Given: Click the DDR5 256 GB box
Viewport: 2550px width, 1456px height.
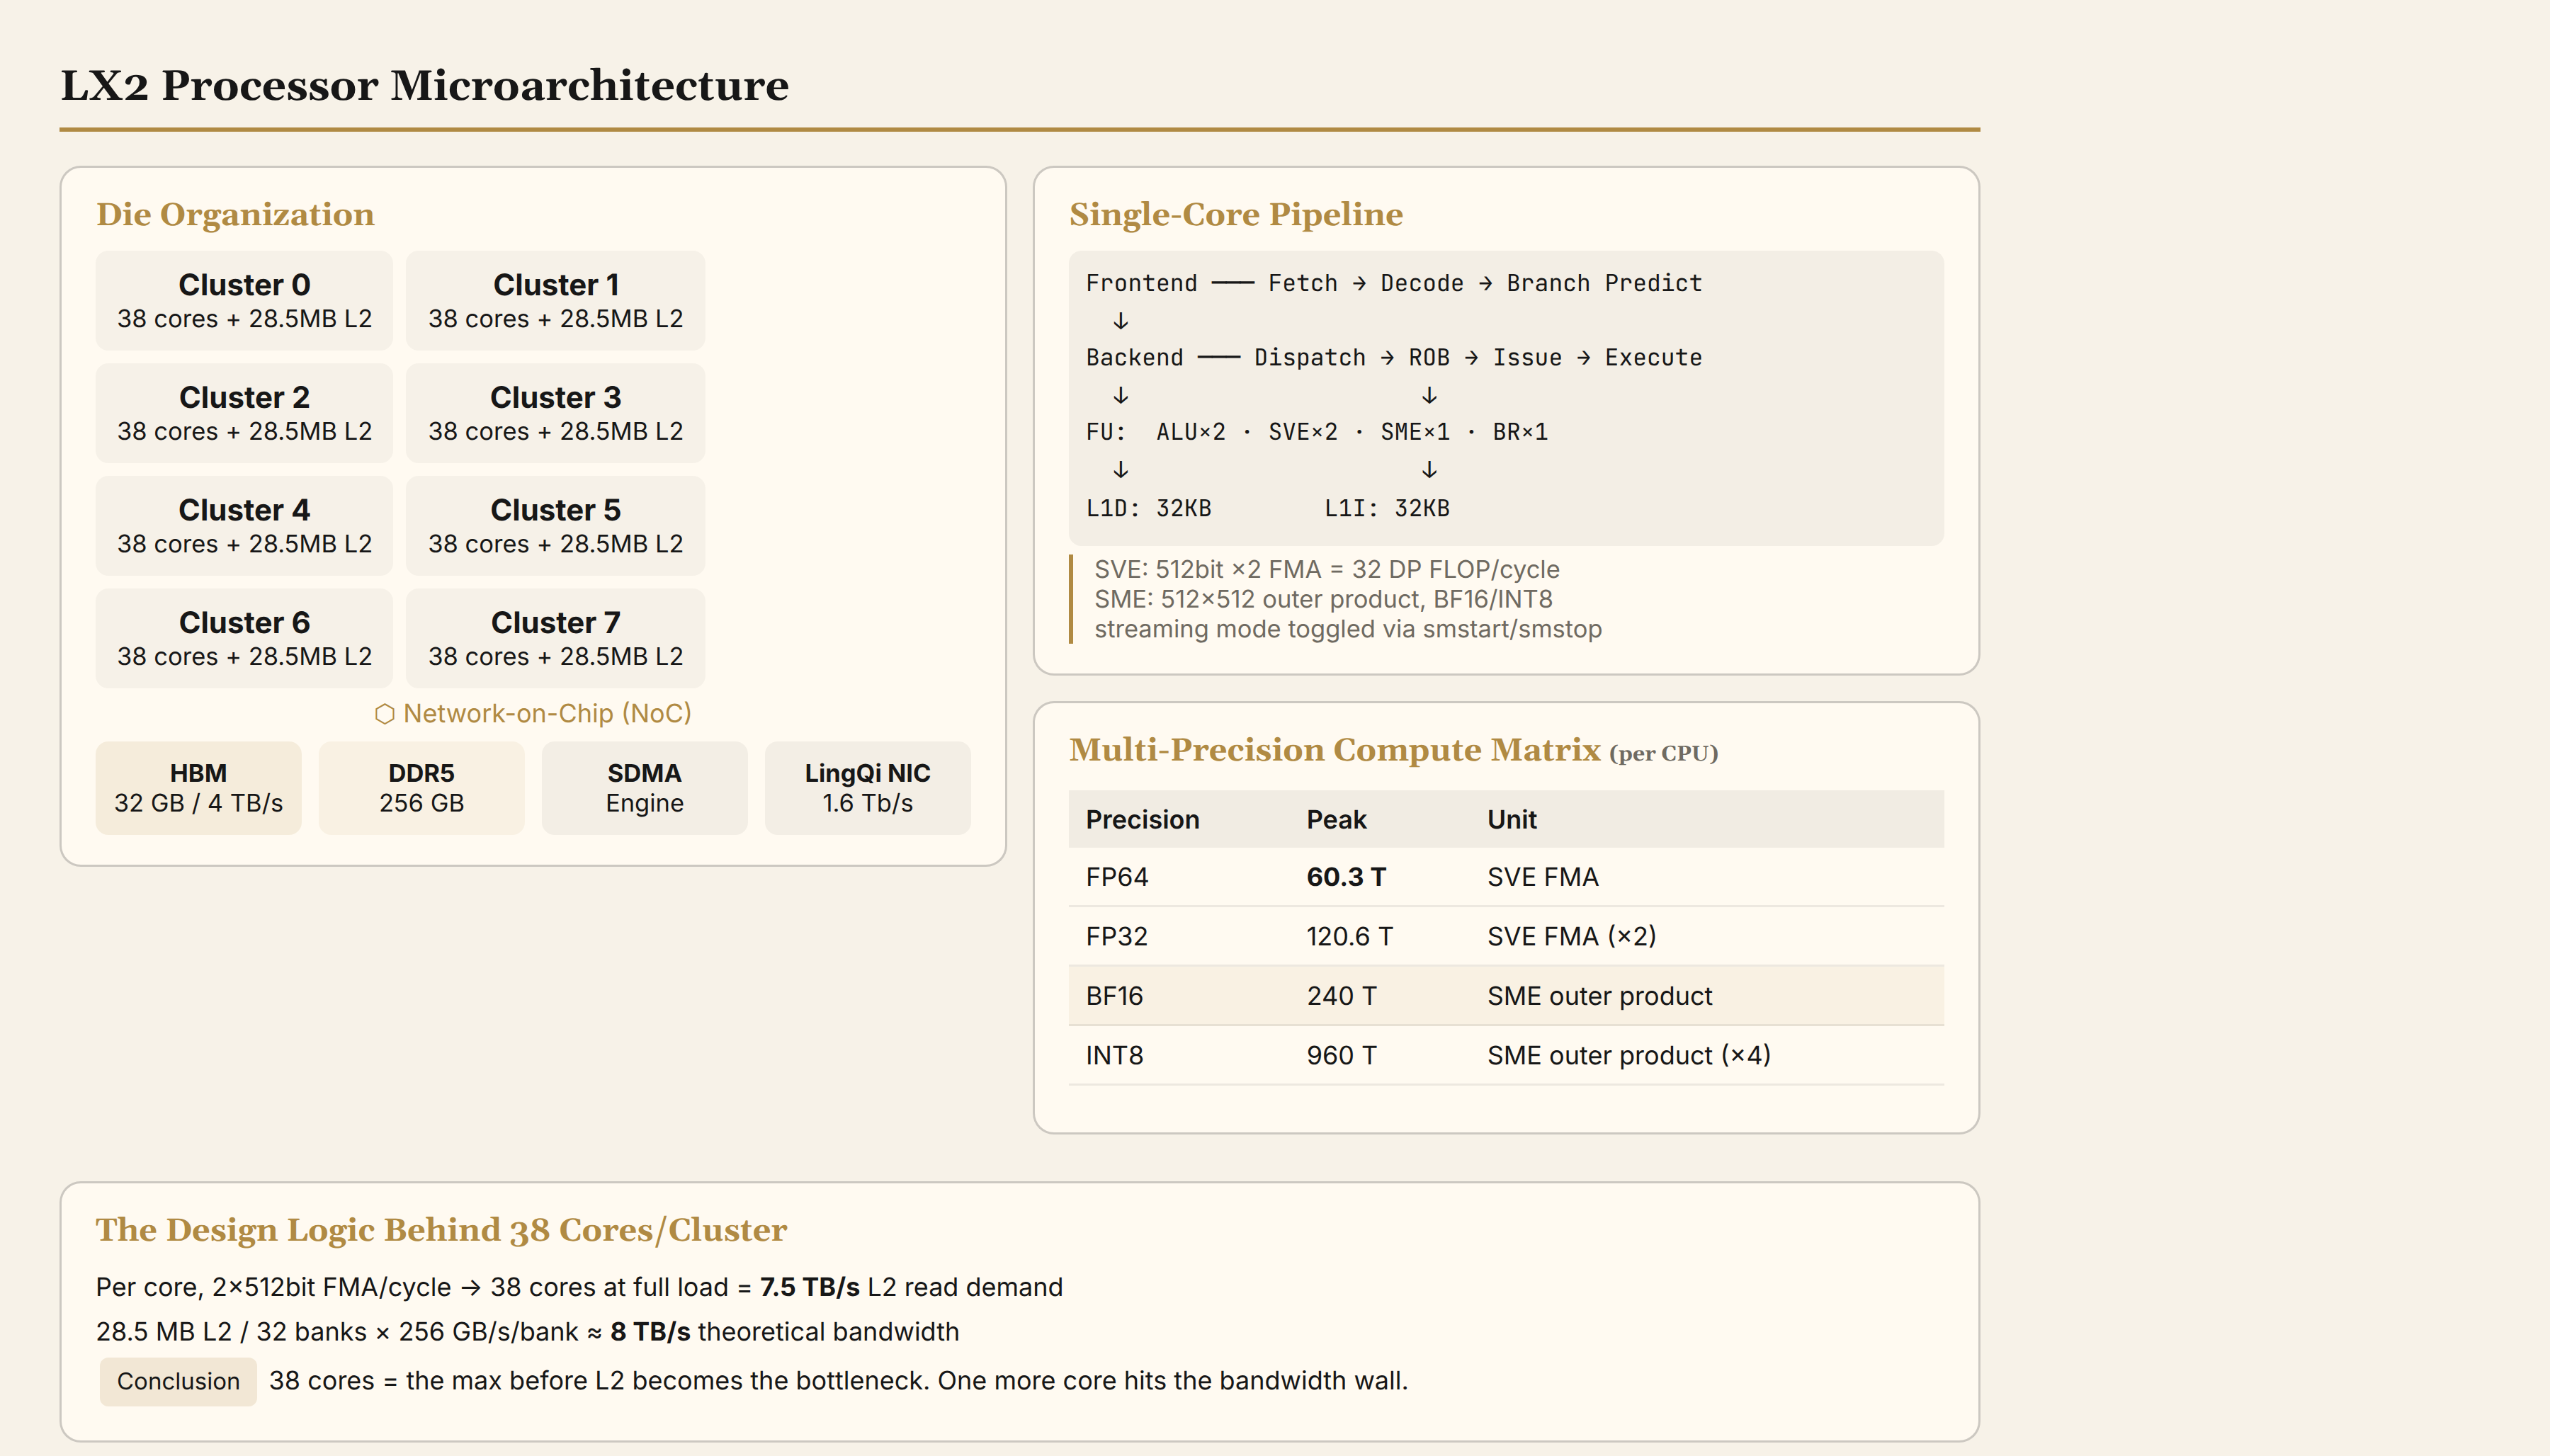Looking at the screenshot, I should [x=421, y=788].
